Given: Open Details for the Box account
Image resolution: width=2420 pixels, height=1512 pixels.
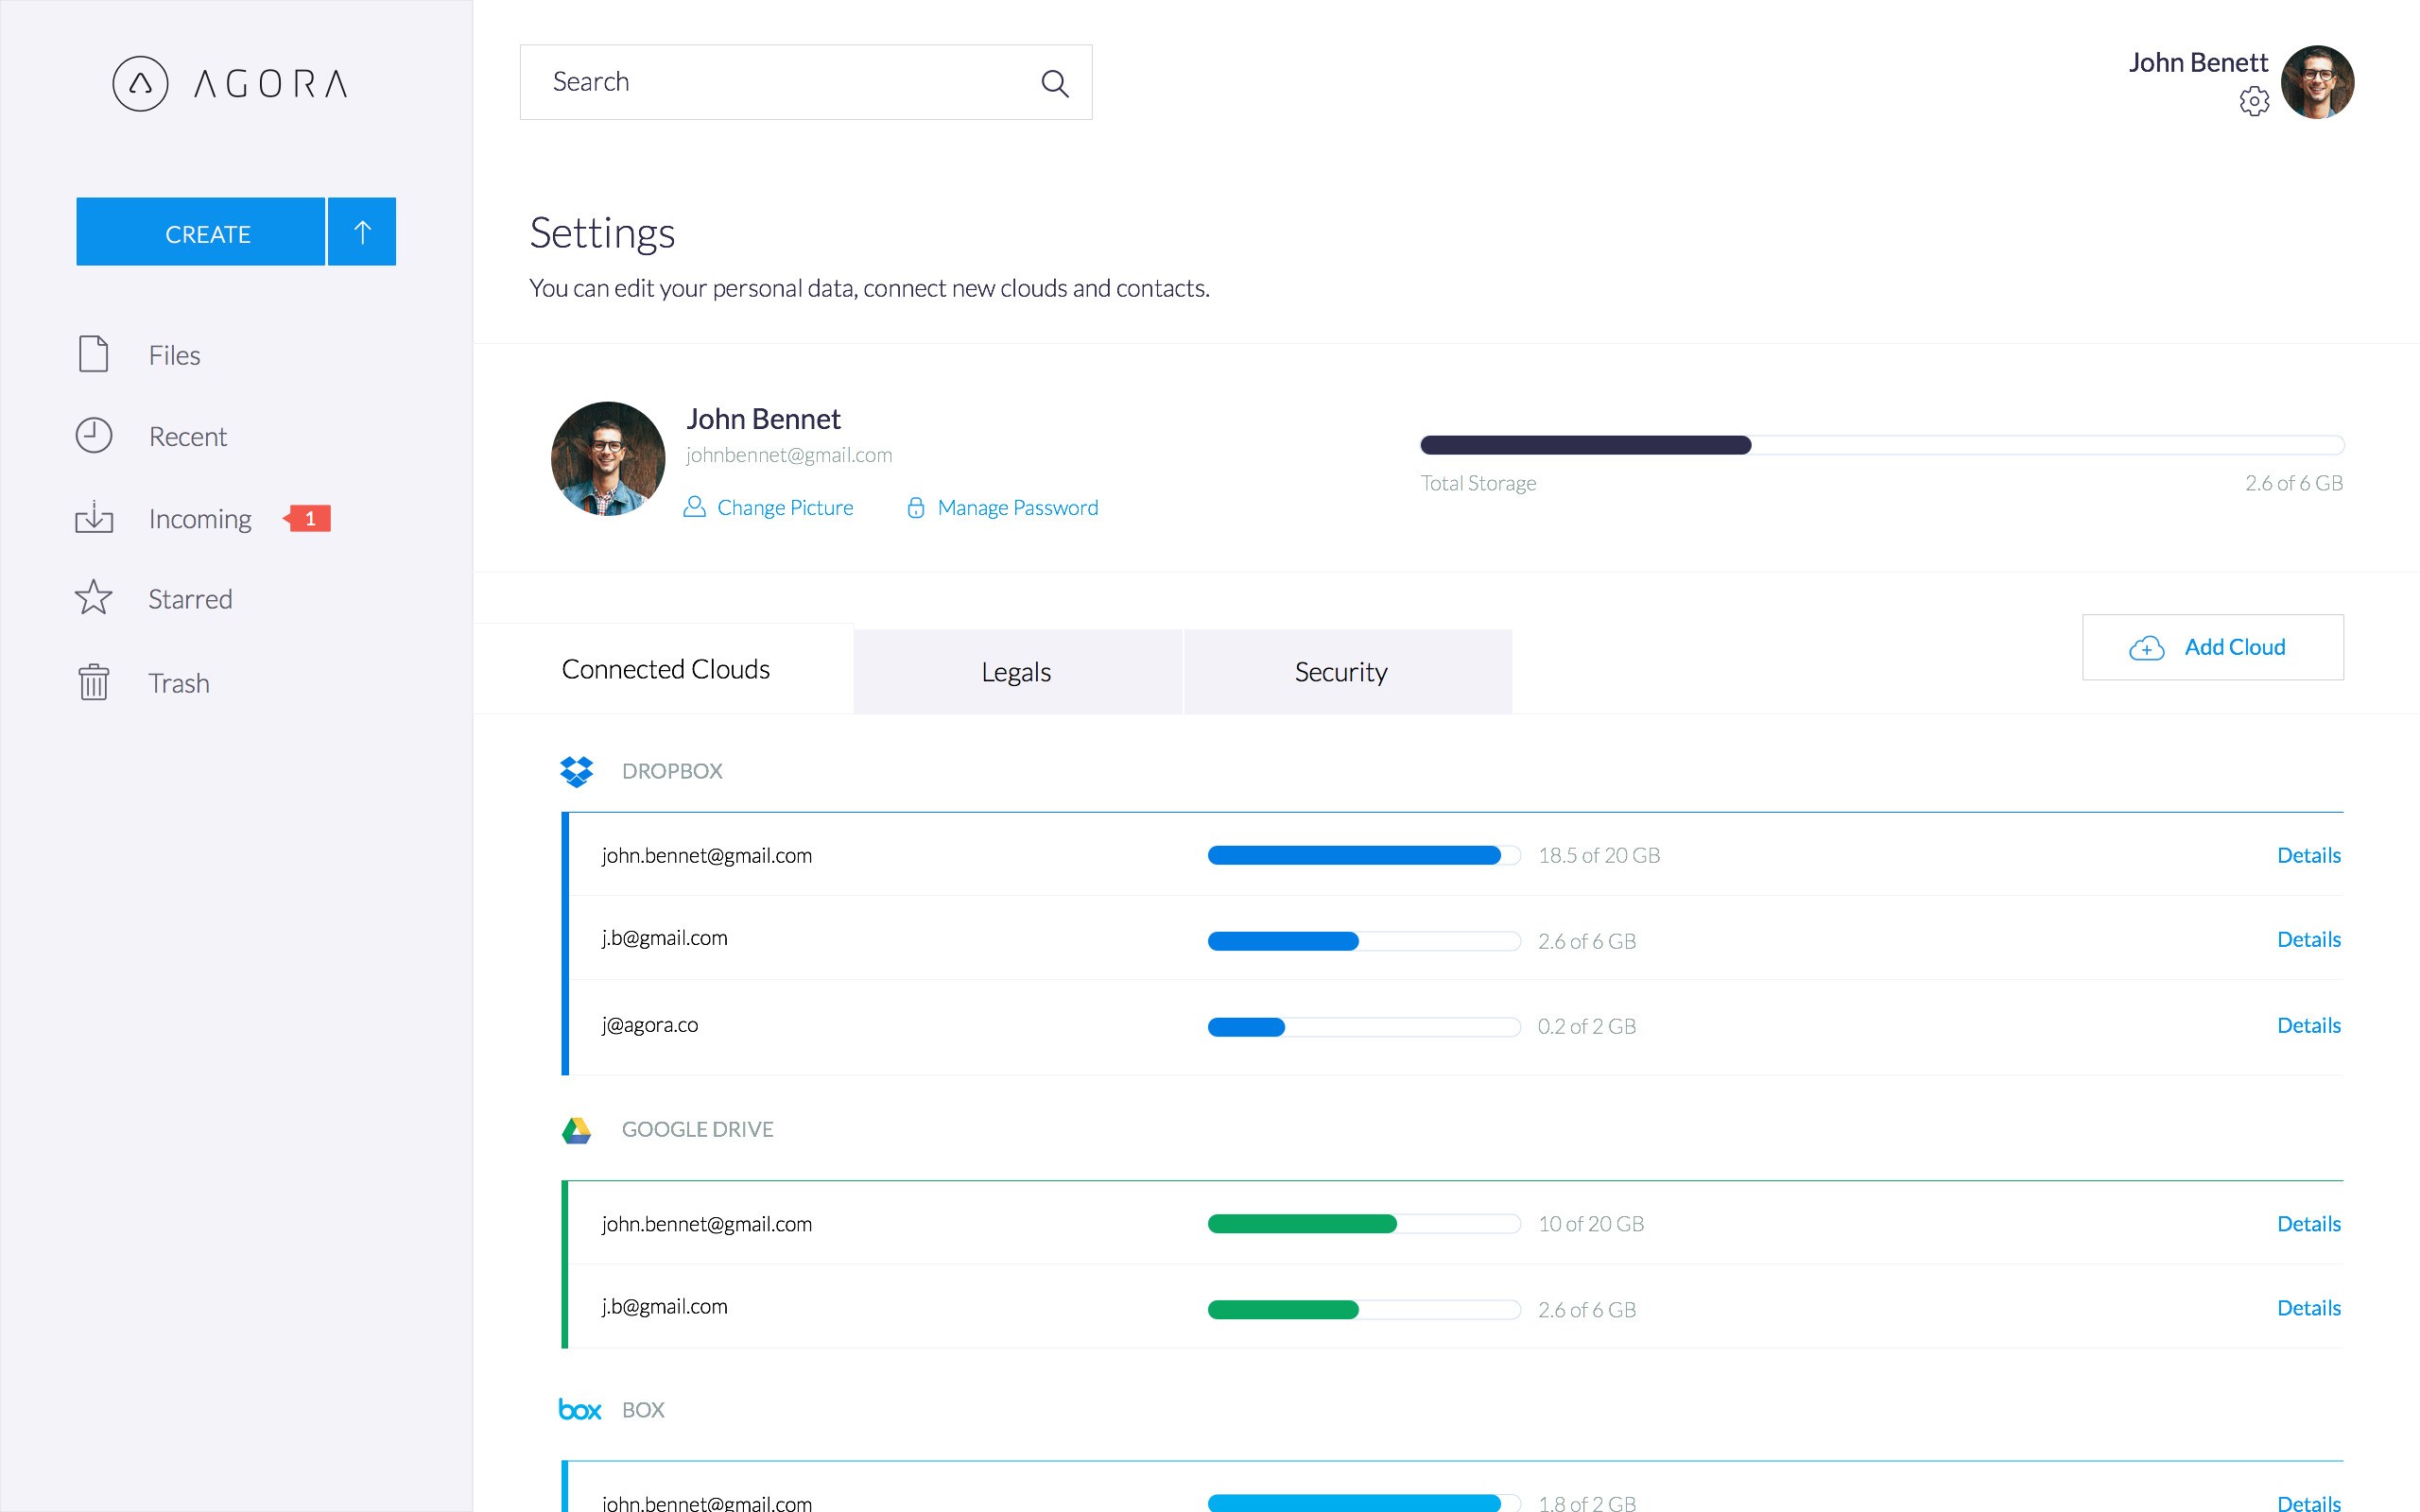Looking at the screenshot, I should pos(2308,1503).
